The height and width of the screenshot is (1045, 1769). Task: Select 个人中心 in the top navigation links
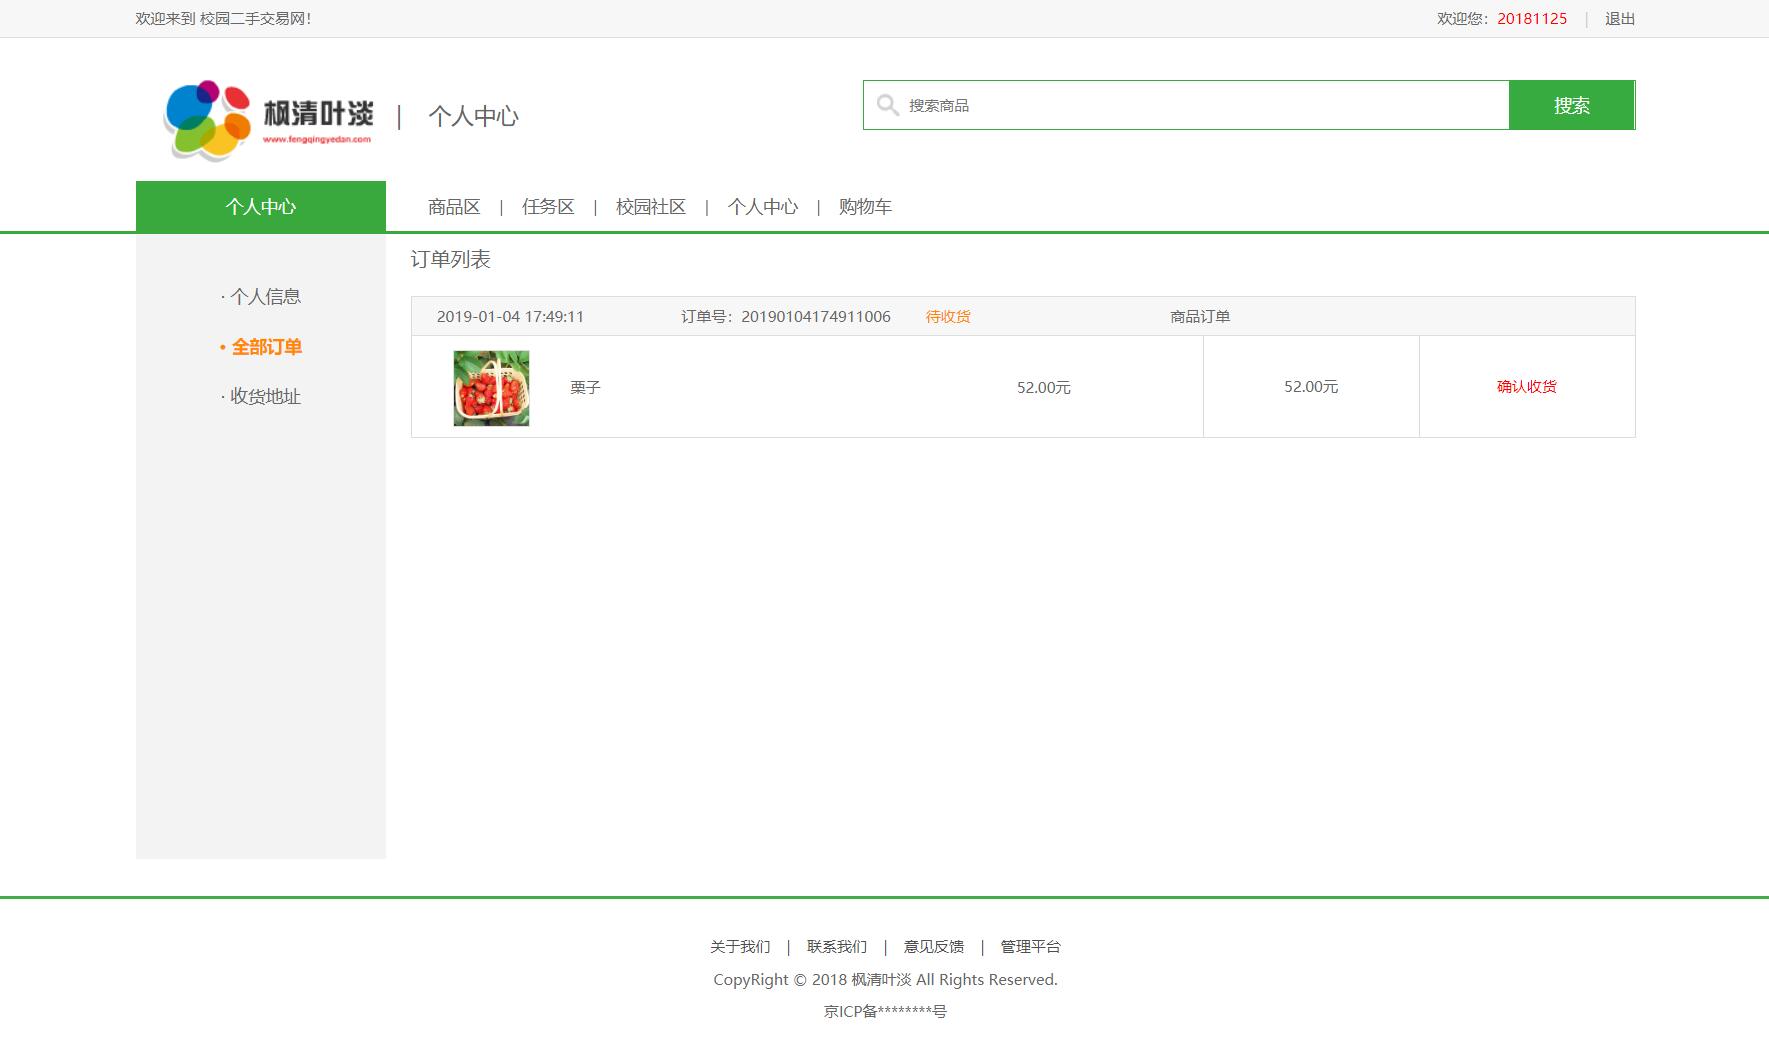pyautogui.click(x=762, y=207)
